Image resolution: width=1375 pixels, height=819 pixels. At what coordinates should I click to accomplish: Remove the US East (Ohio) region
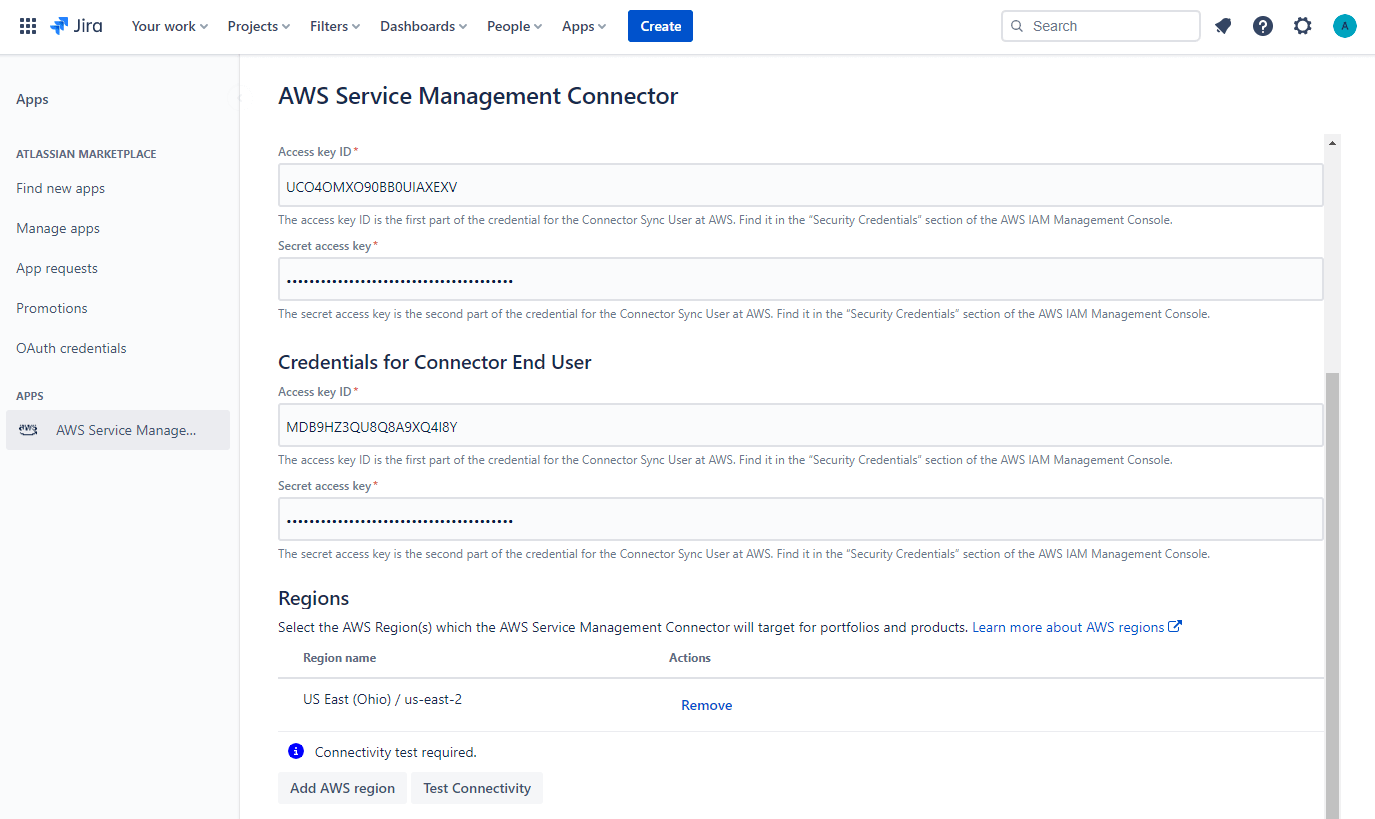706,704
